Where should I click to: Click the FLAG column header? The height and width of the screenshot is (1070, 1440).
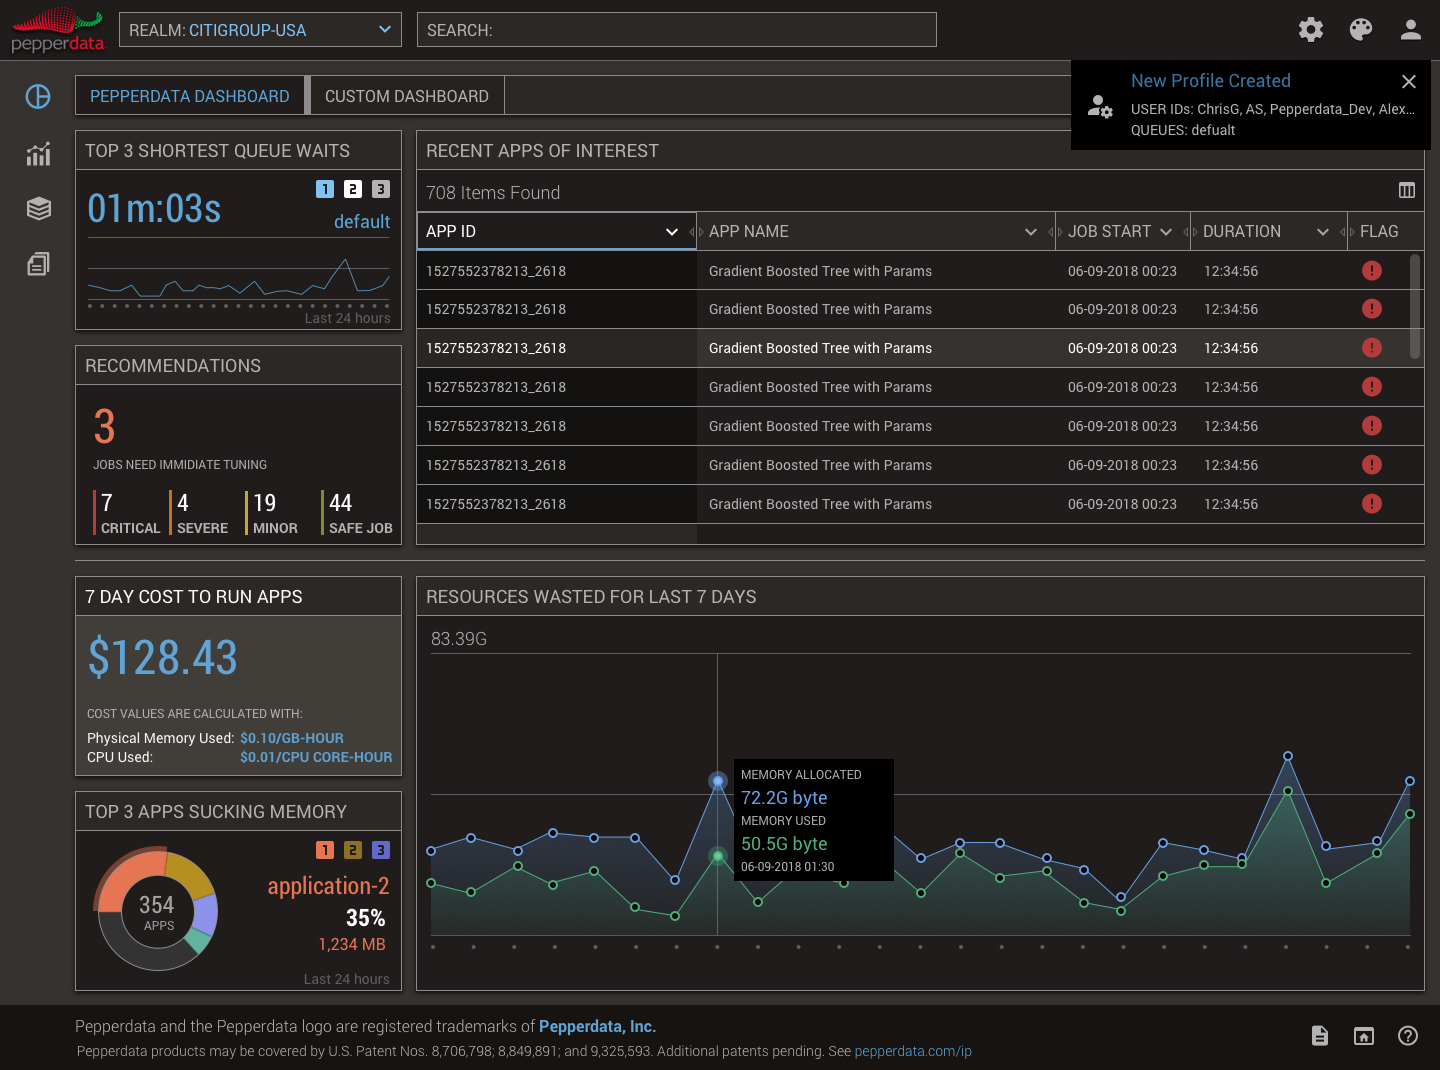coord(1379,232)
